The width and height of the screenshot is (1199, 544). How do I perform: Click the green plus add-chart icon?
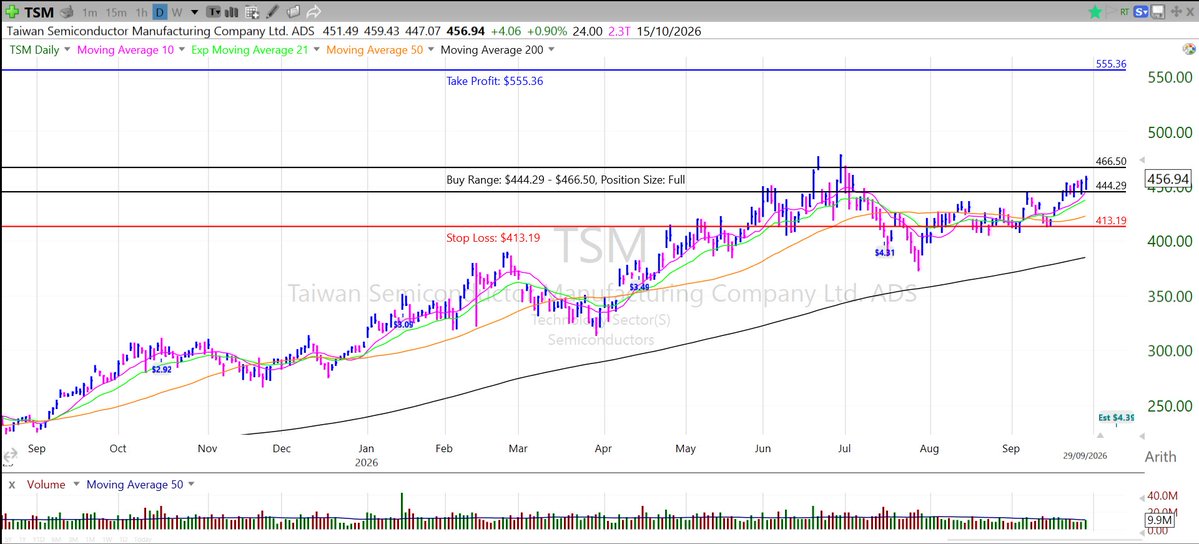[12, 12]
